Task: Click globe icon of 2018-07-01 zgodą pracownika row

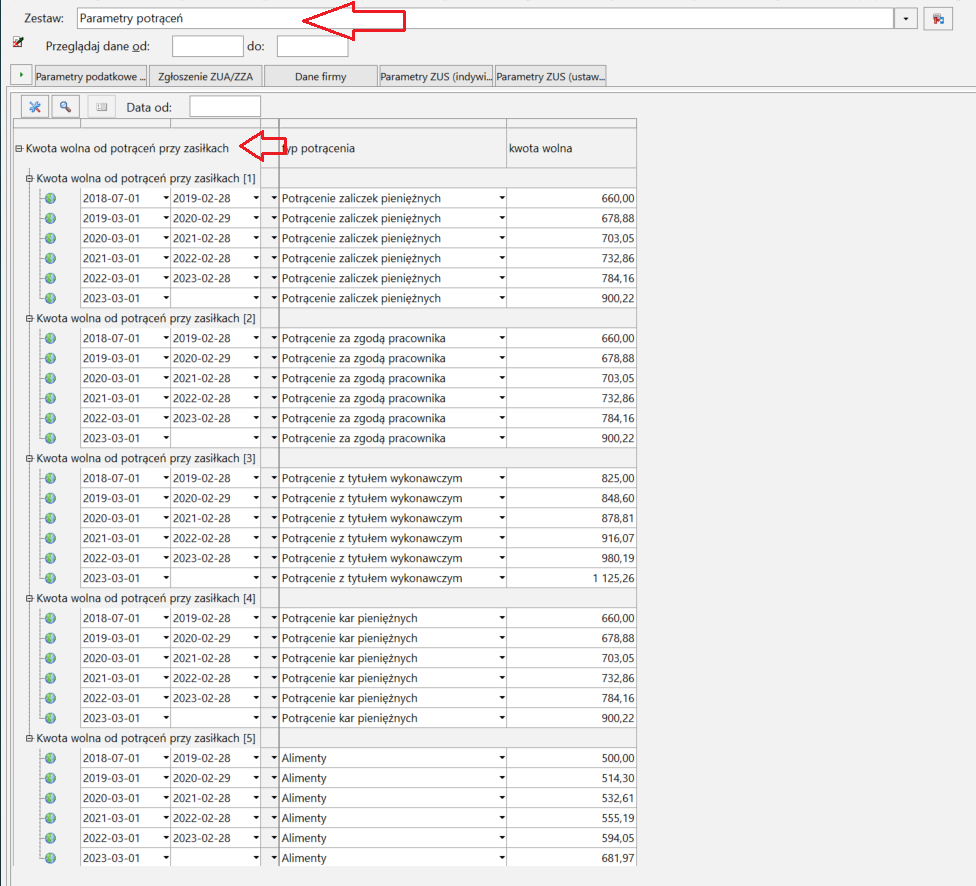Action: 50,338
